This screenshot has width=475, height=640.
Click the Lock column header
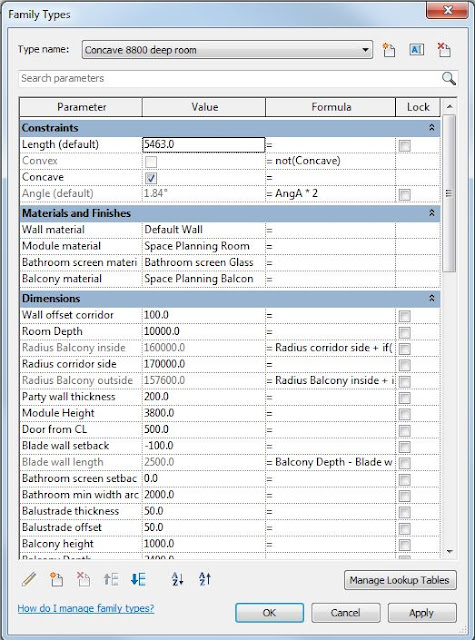[x=418, y=107]
